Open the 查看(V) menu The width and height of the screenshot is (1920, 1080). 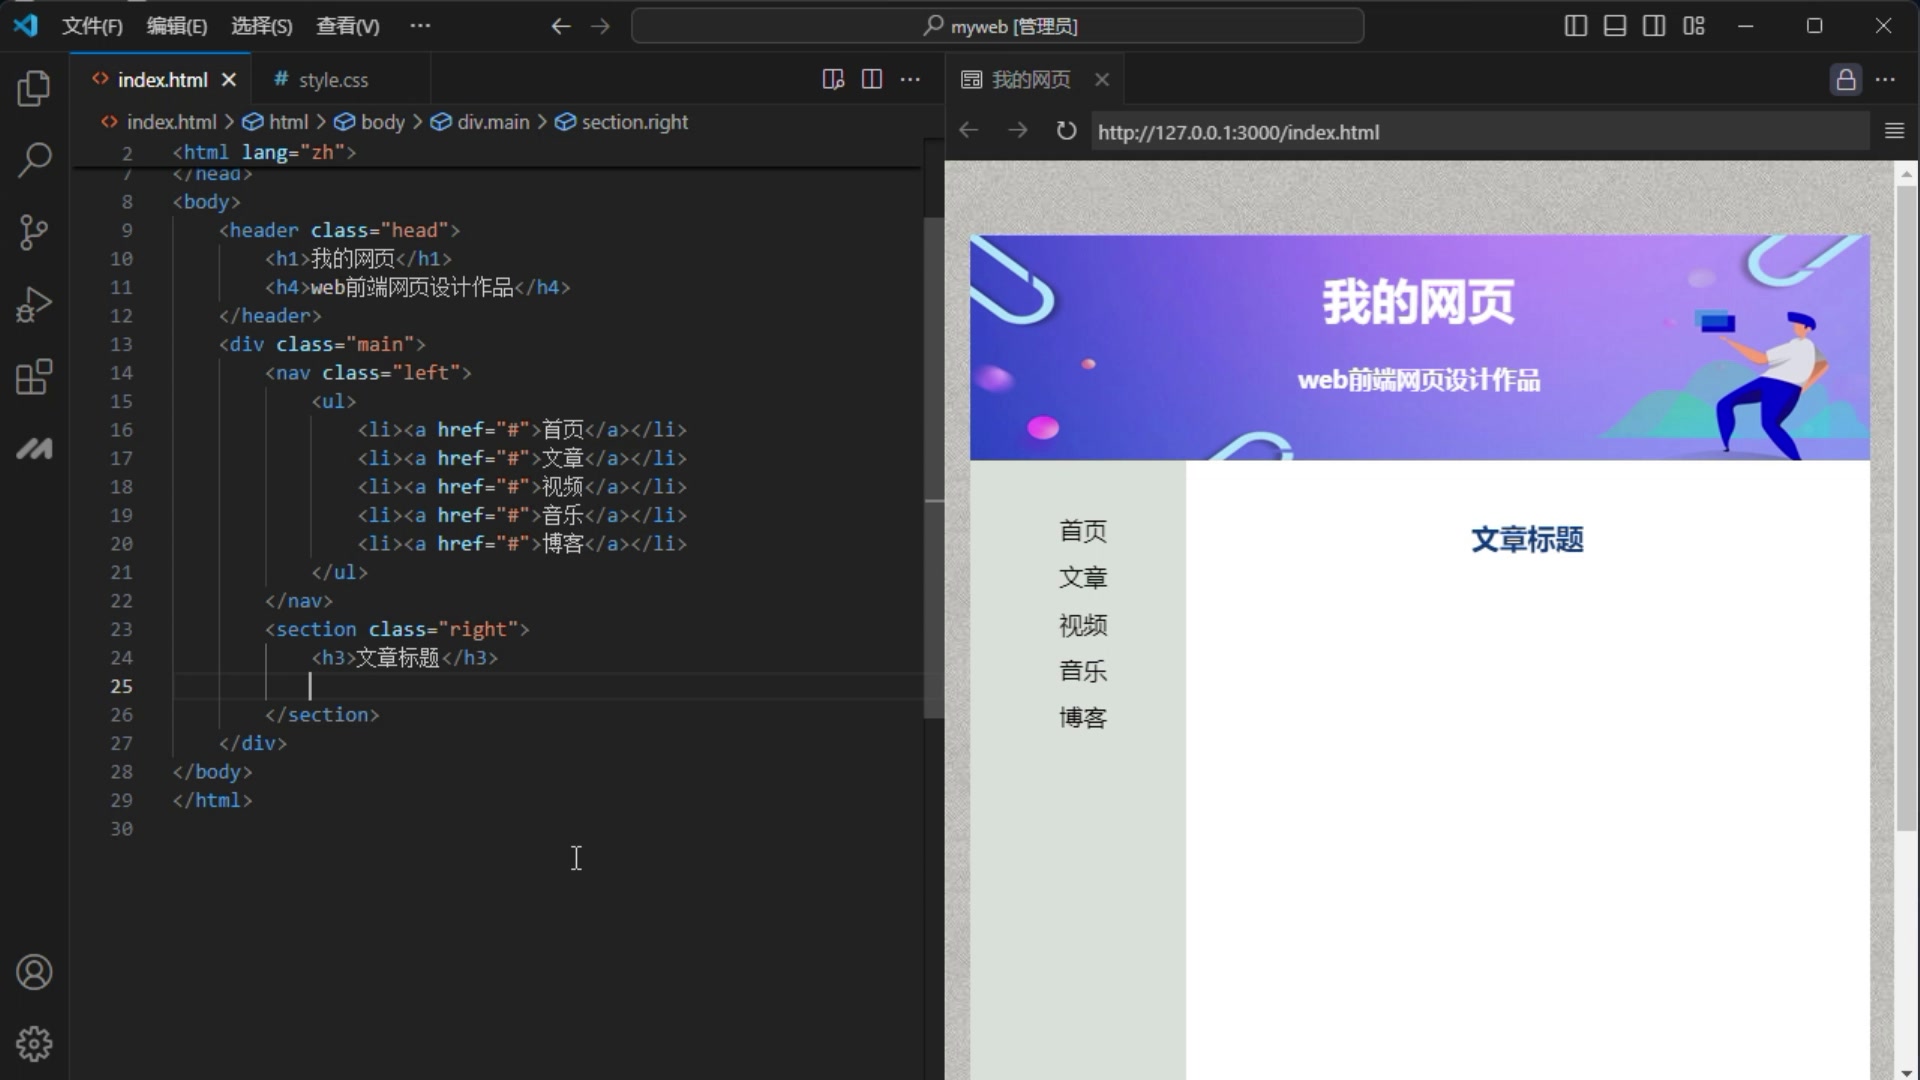point(347,26)
